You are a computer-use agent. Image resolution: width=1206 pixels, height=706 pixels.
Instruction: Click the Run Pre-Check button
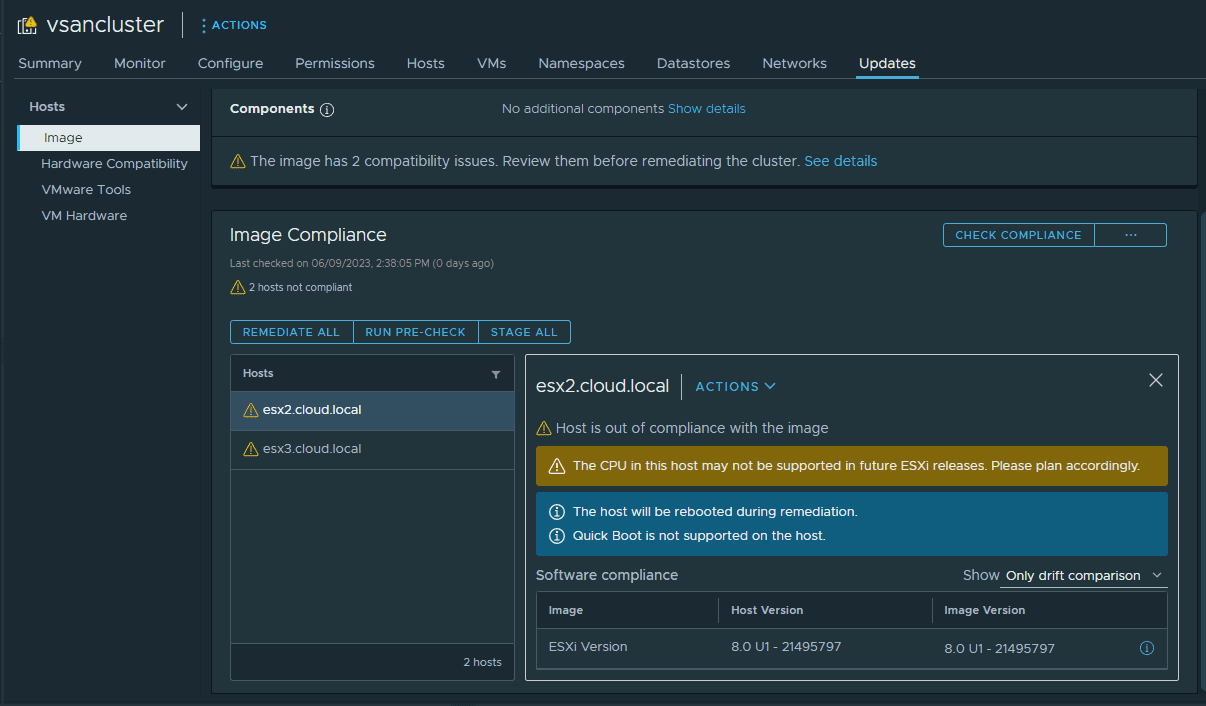(415, 332)
